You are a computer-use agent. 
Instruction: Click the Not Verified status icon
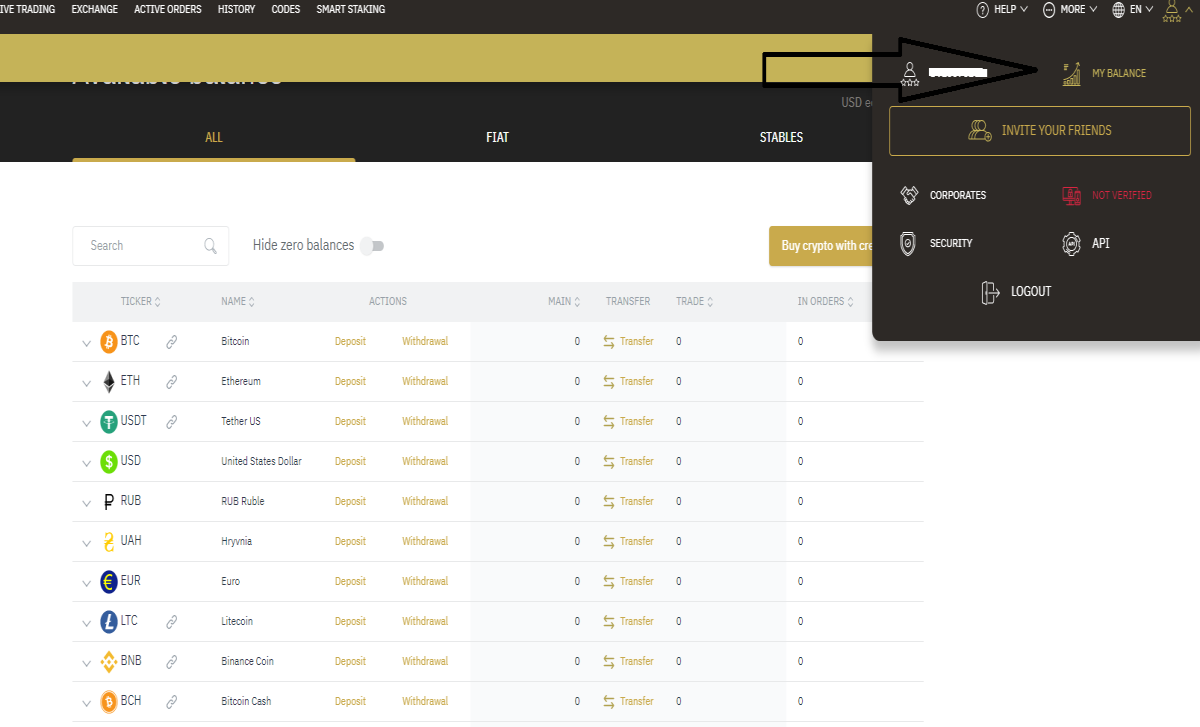click(1071, 196)
